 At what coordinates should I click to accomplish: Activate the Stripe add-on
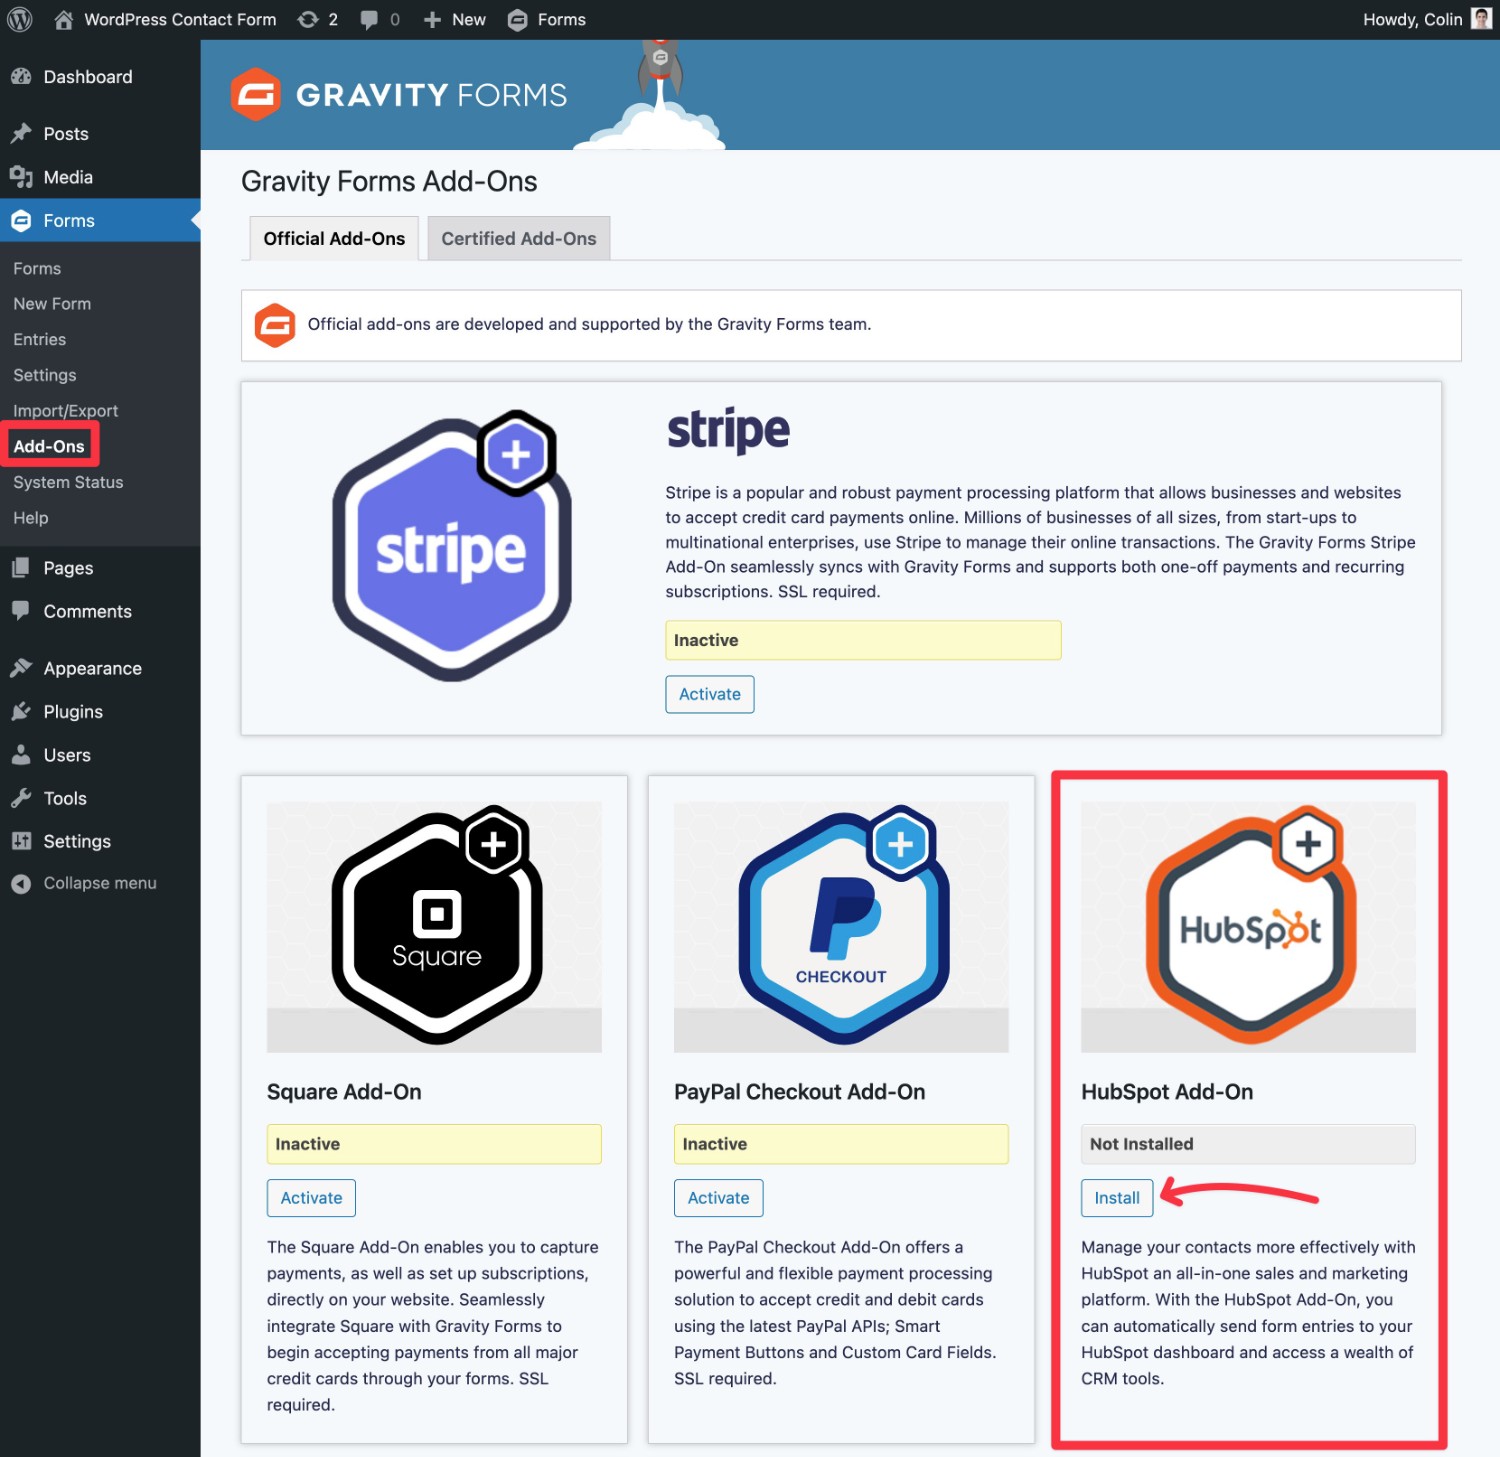click(x=710, y=694)
